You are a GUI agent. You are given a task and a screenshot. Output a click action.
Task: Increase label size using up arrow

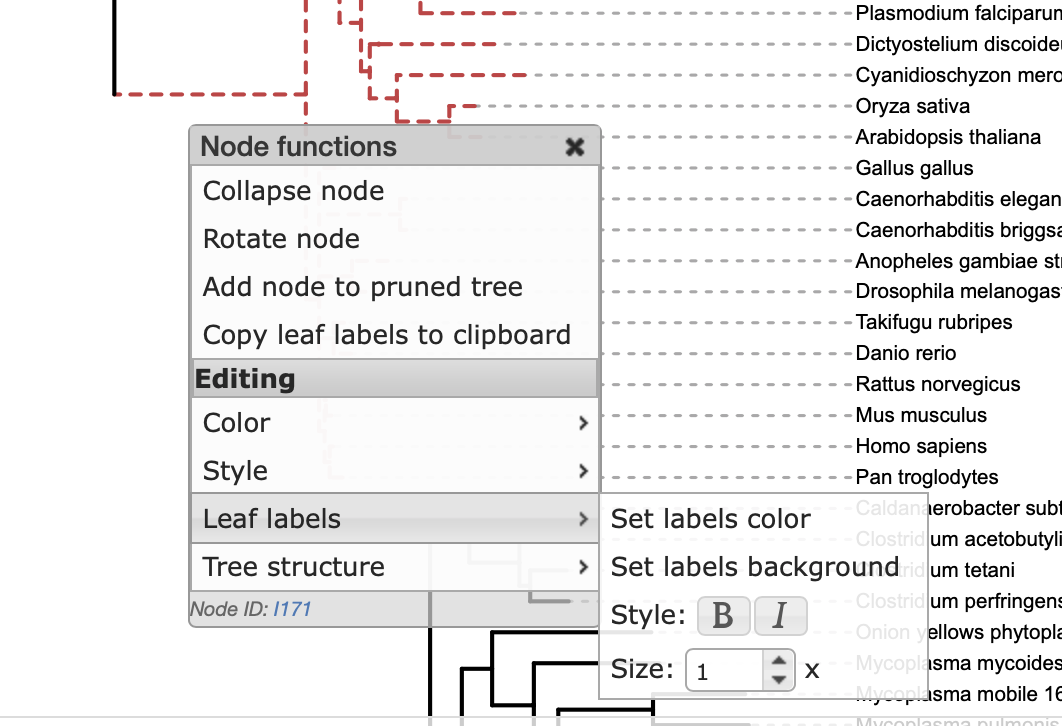click(778, 660)
